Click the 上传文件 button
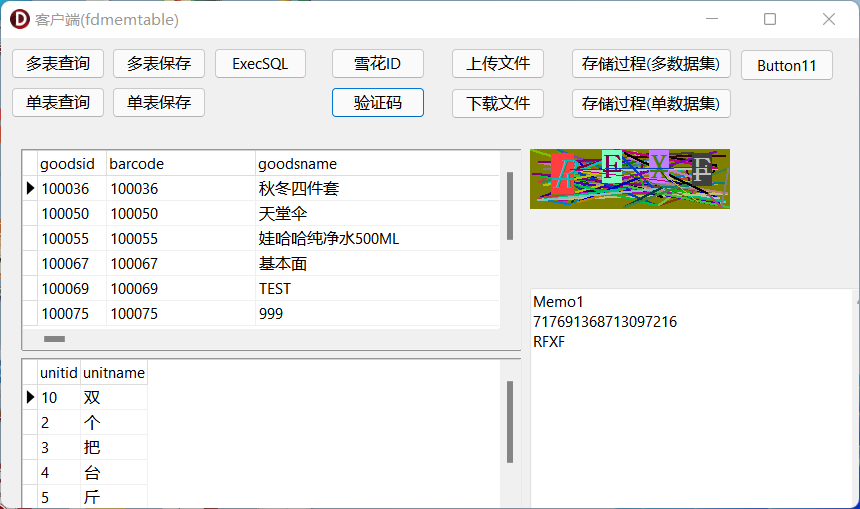The width and height of the screenshot is (860, 509). (497, 64)
